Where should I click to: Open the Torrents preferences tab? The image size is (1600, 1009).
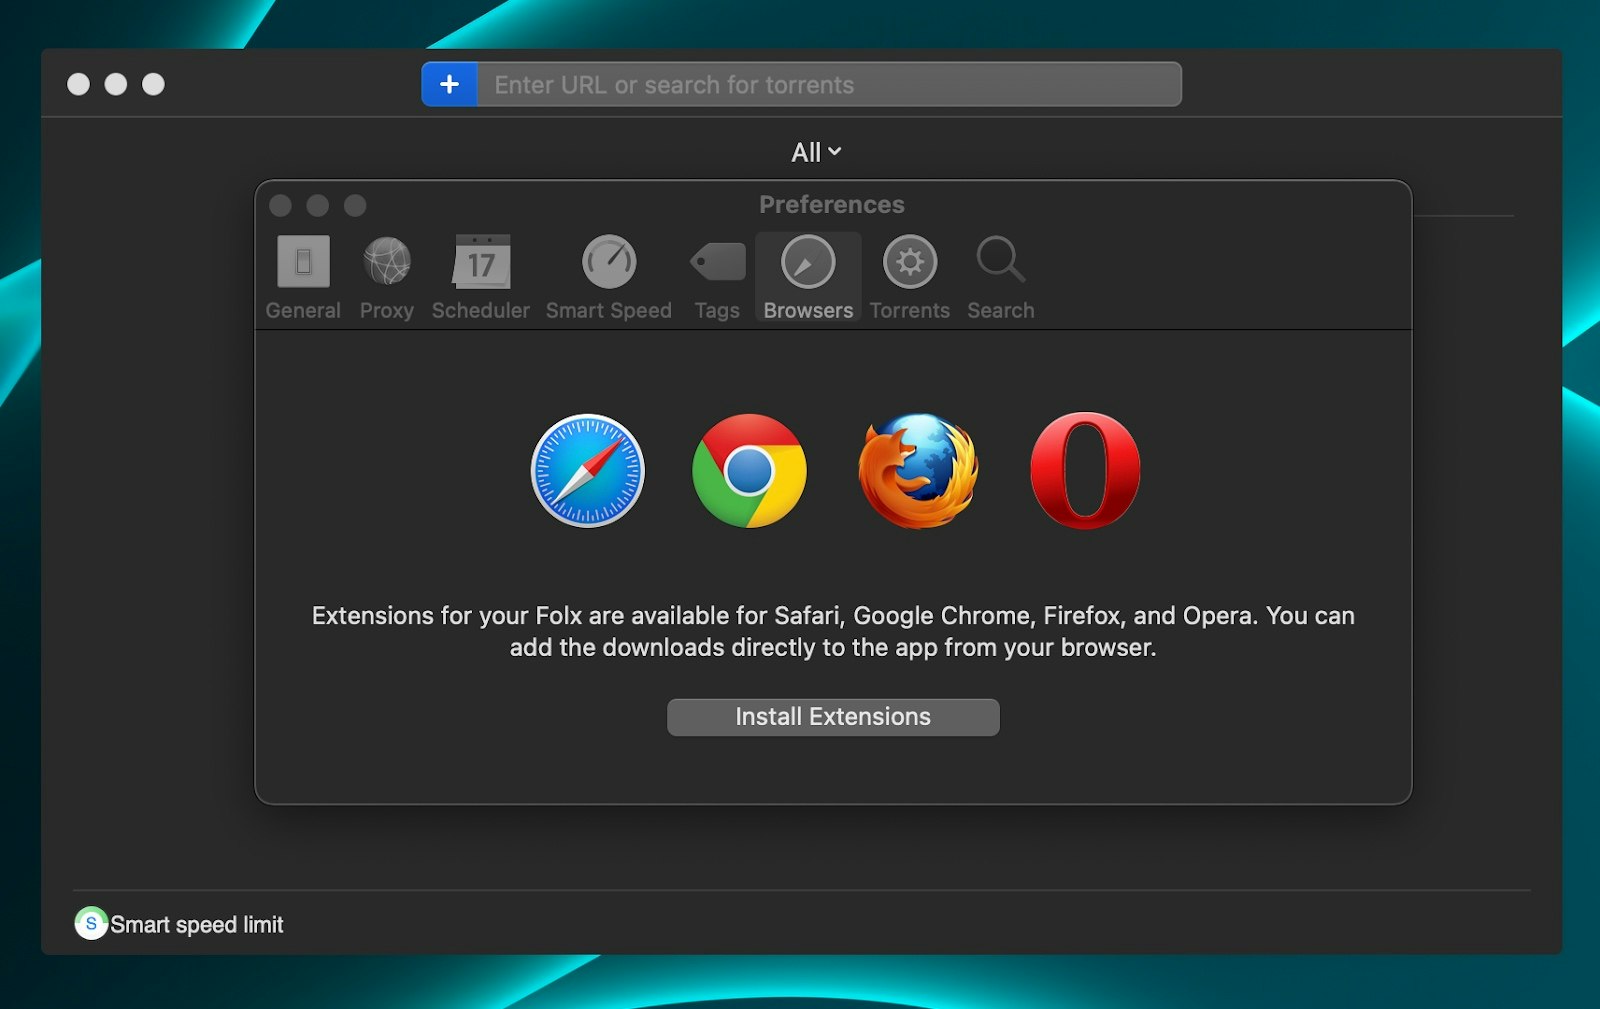pyautogui.click(x=910, y=278)
